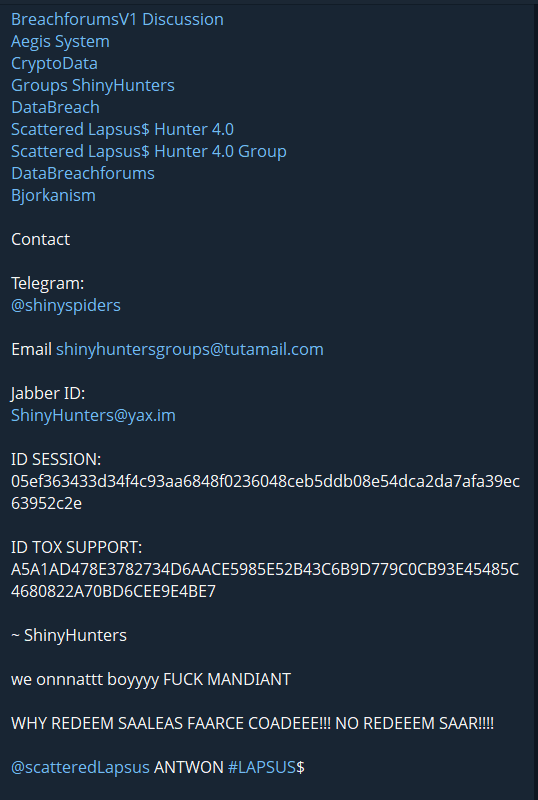
Task: Click the CryptoData link
Action: (54, 63)
